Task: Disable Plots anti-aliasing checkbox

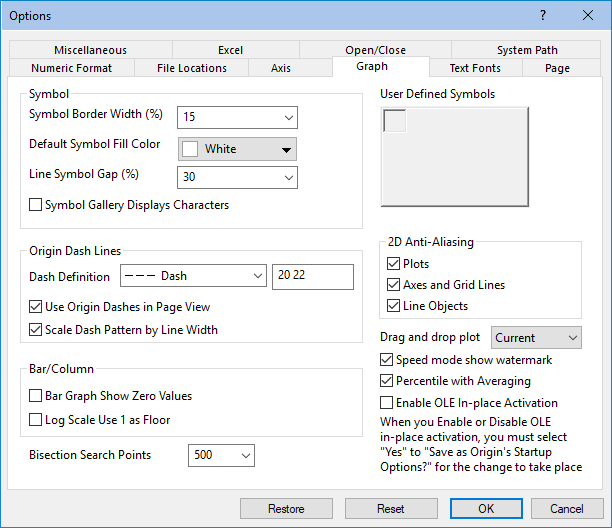Action: point(393,265)
